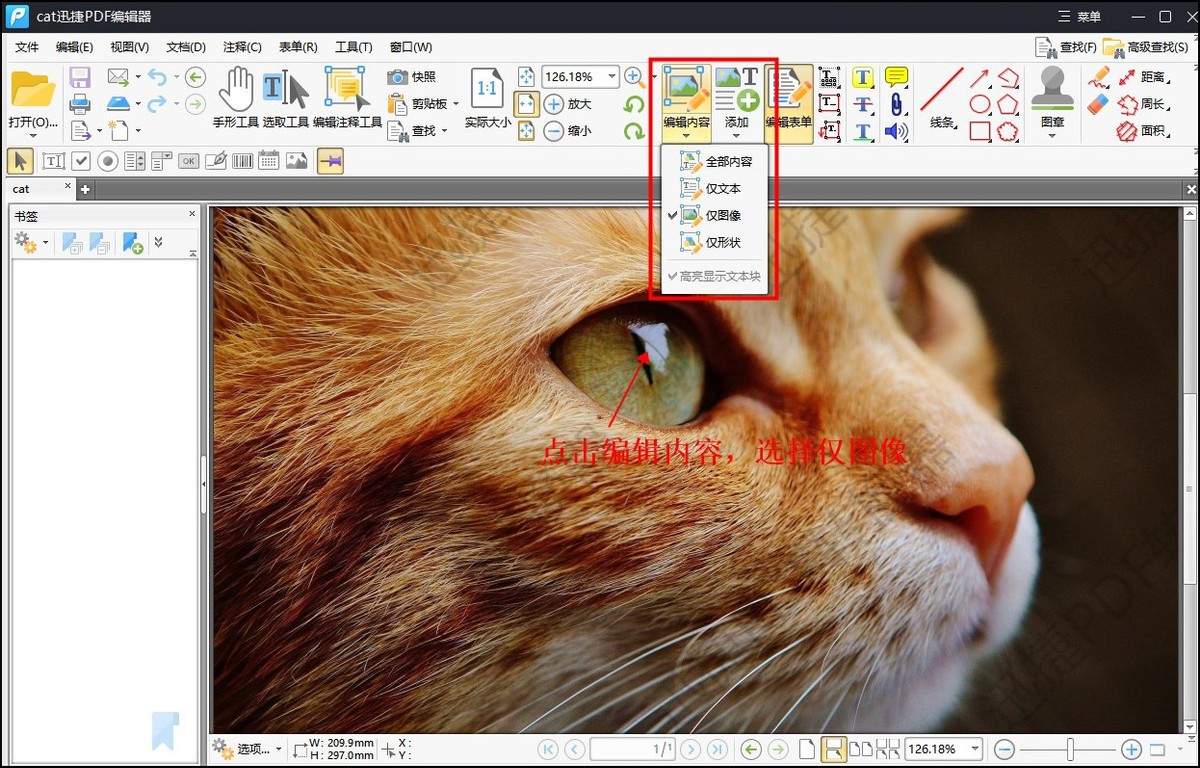
Task: Pick the strikethrough text tool
Action: pyautogui.click(x=863, y=104)
